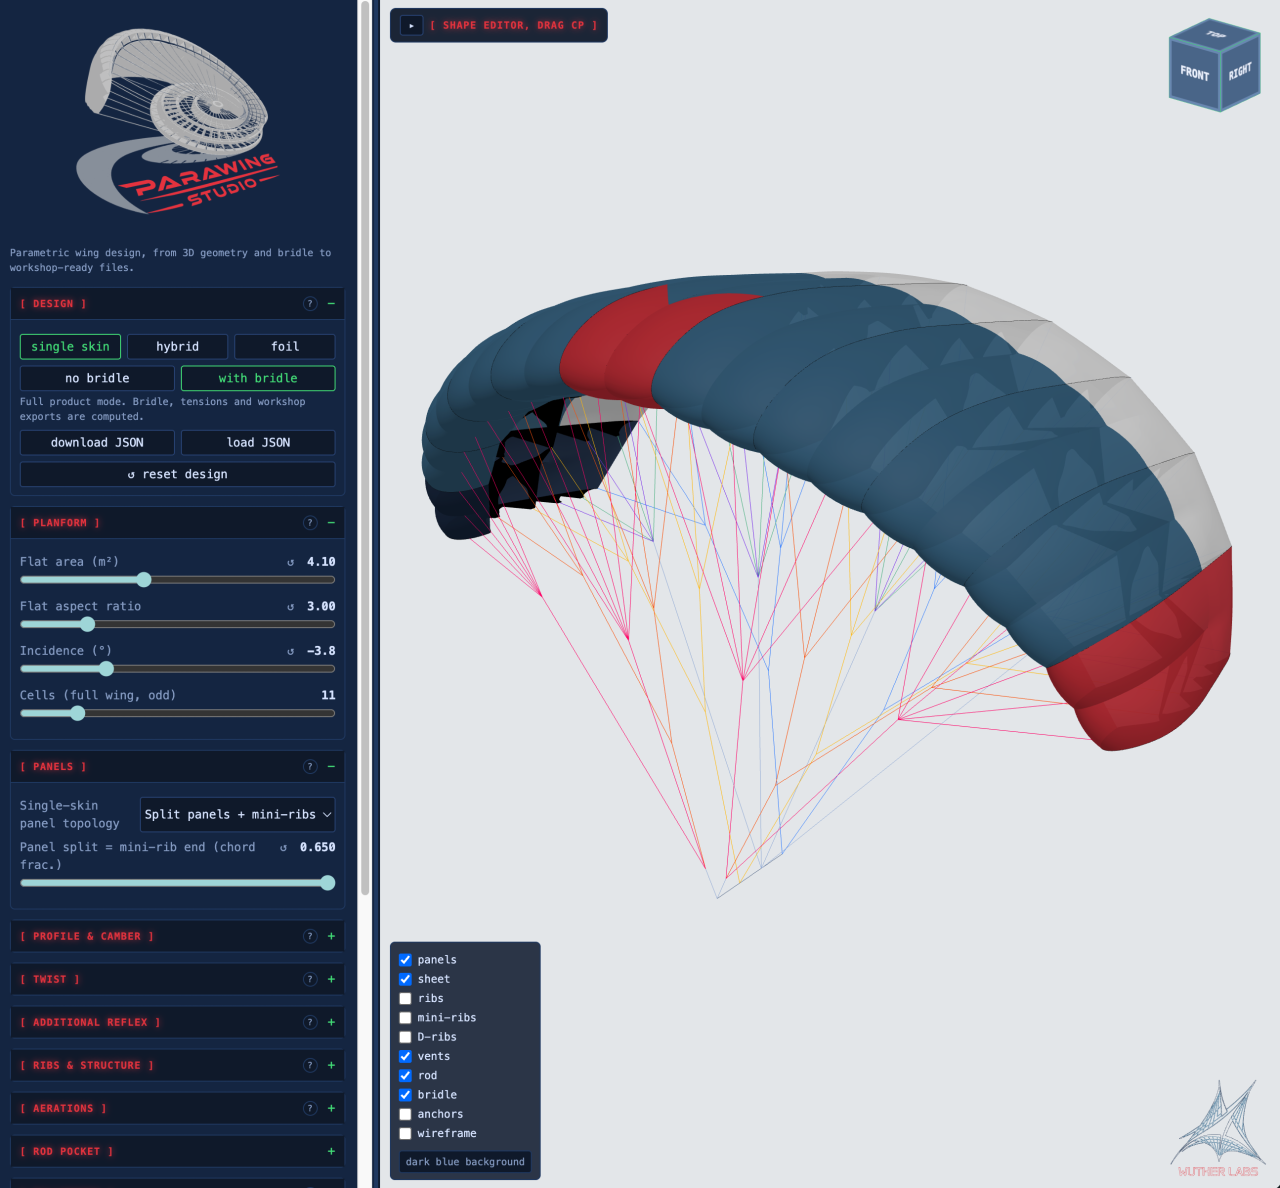Image resolution: width=1280 pixels, height=1188 pixels.
Task: Reset Incidence value to default
Action: click(291, 651)
